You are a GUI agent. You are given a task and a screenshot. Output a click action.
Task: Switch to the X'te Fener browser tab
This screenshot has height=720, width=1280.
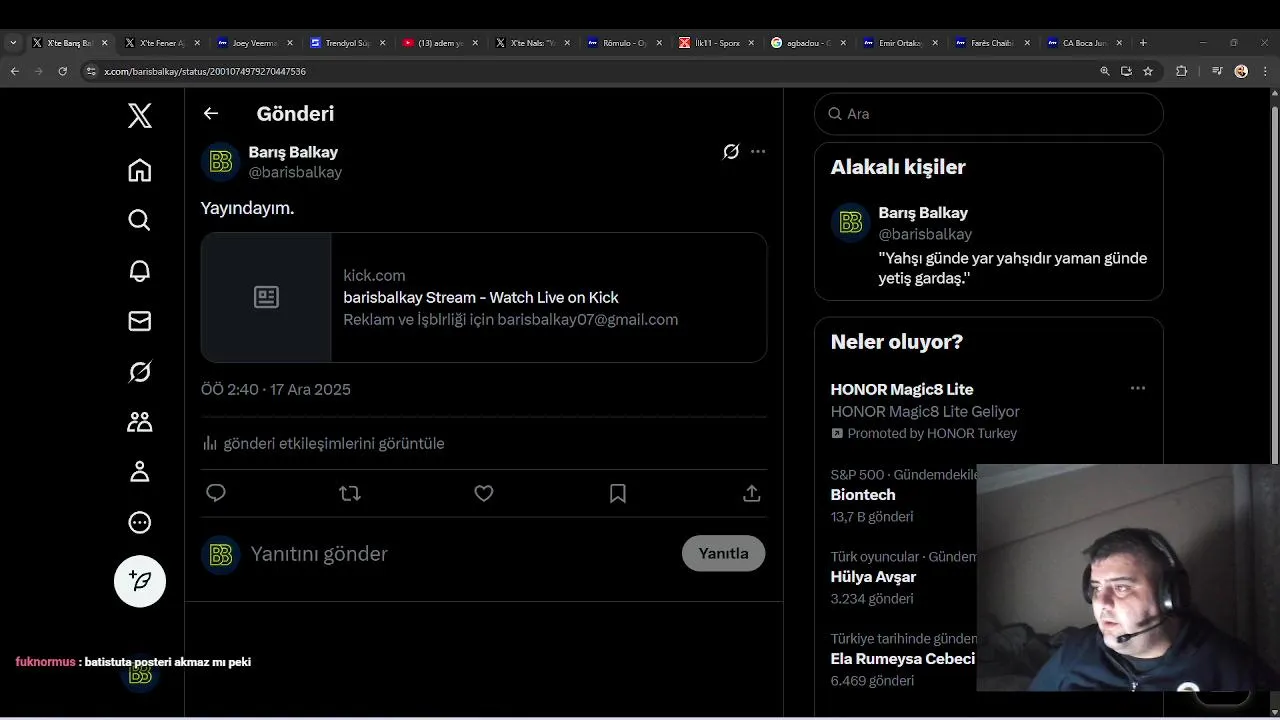point(162,43)
